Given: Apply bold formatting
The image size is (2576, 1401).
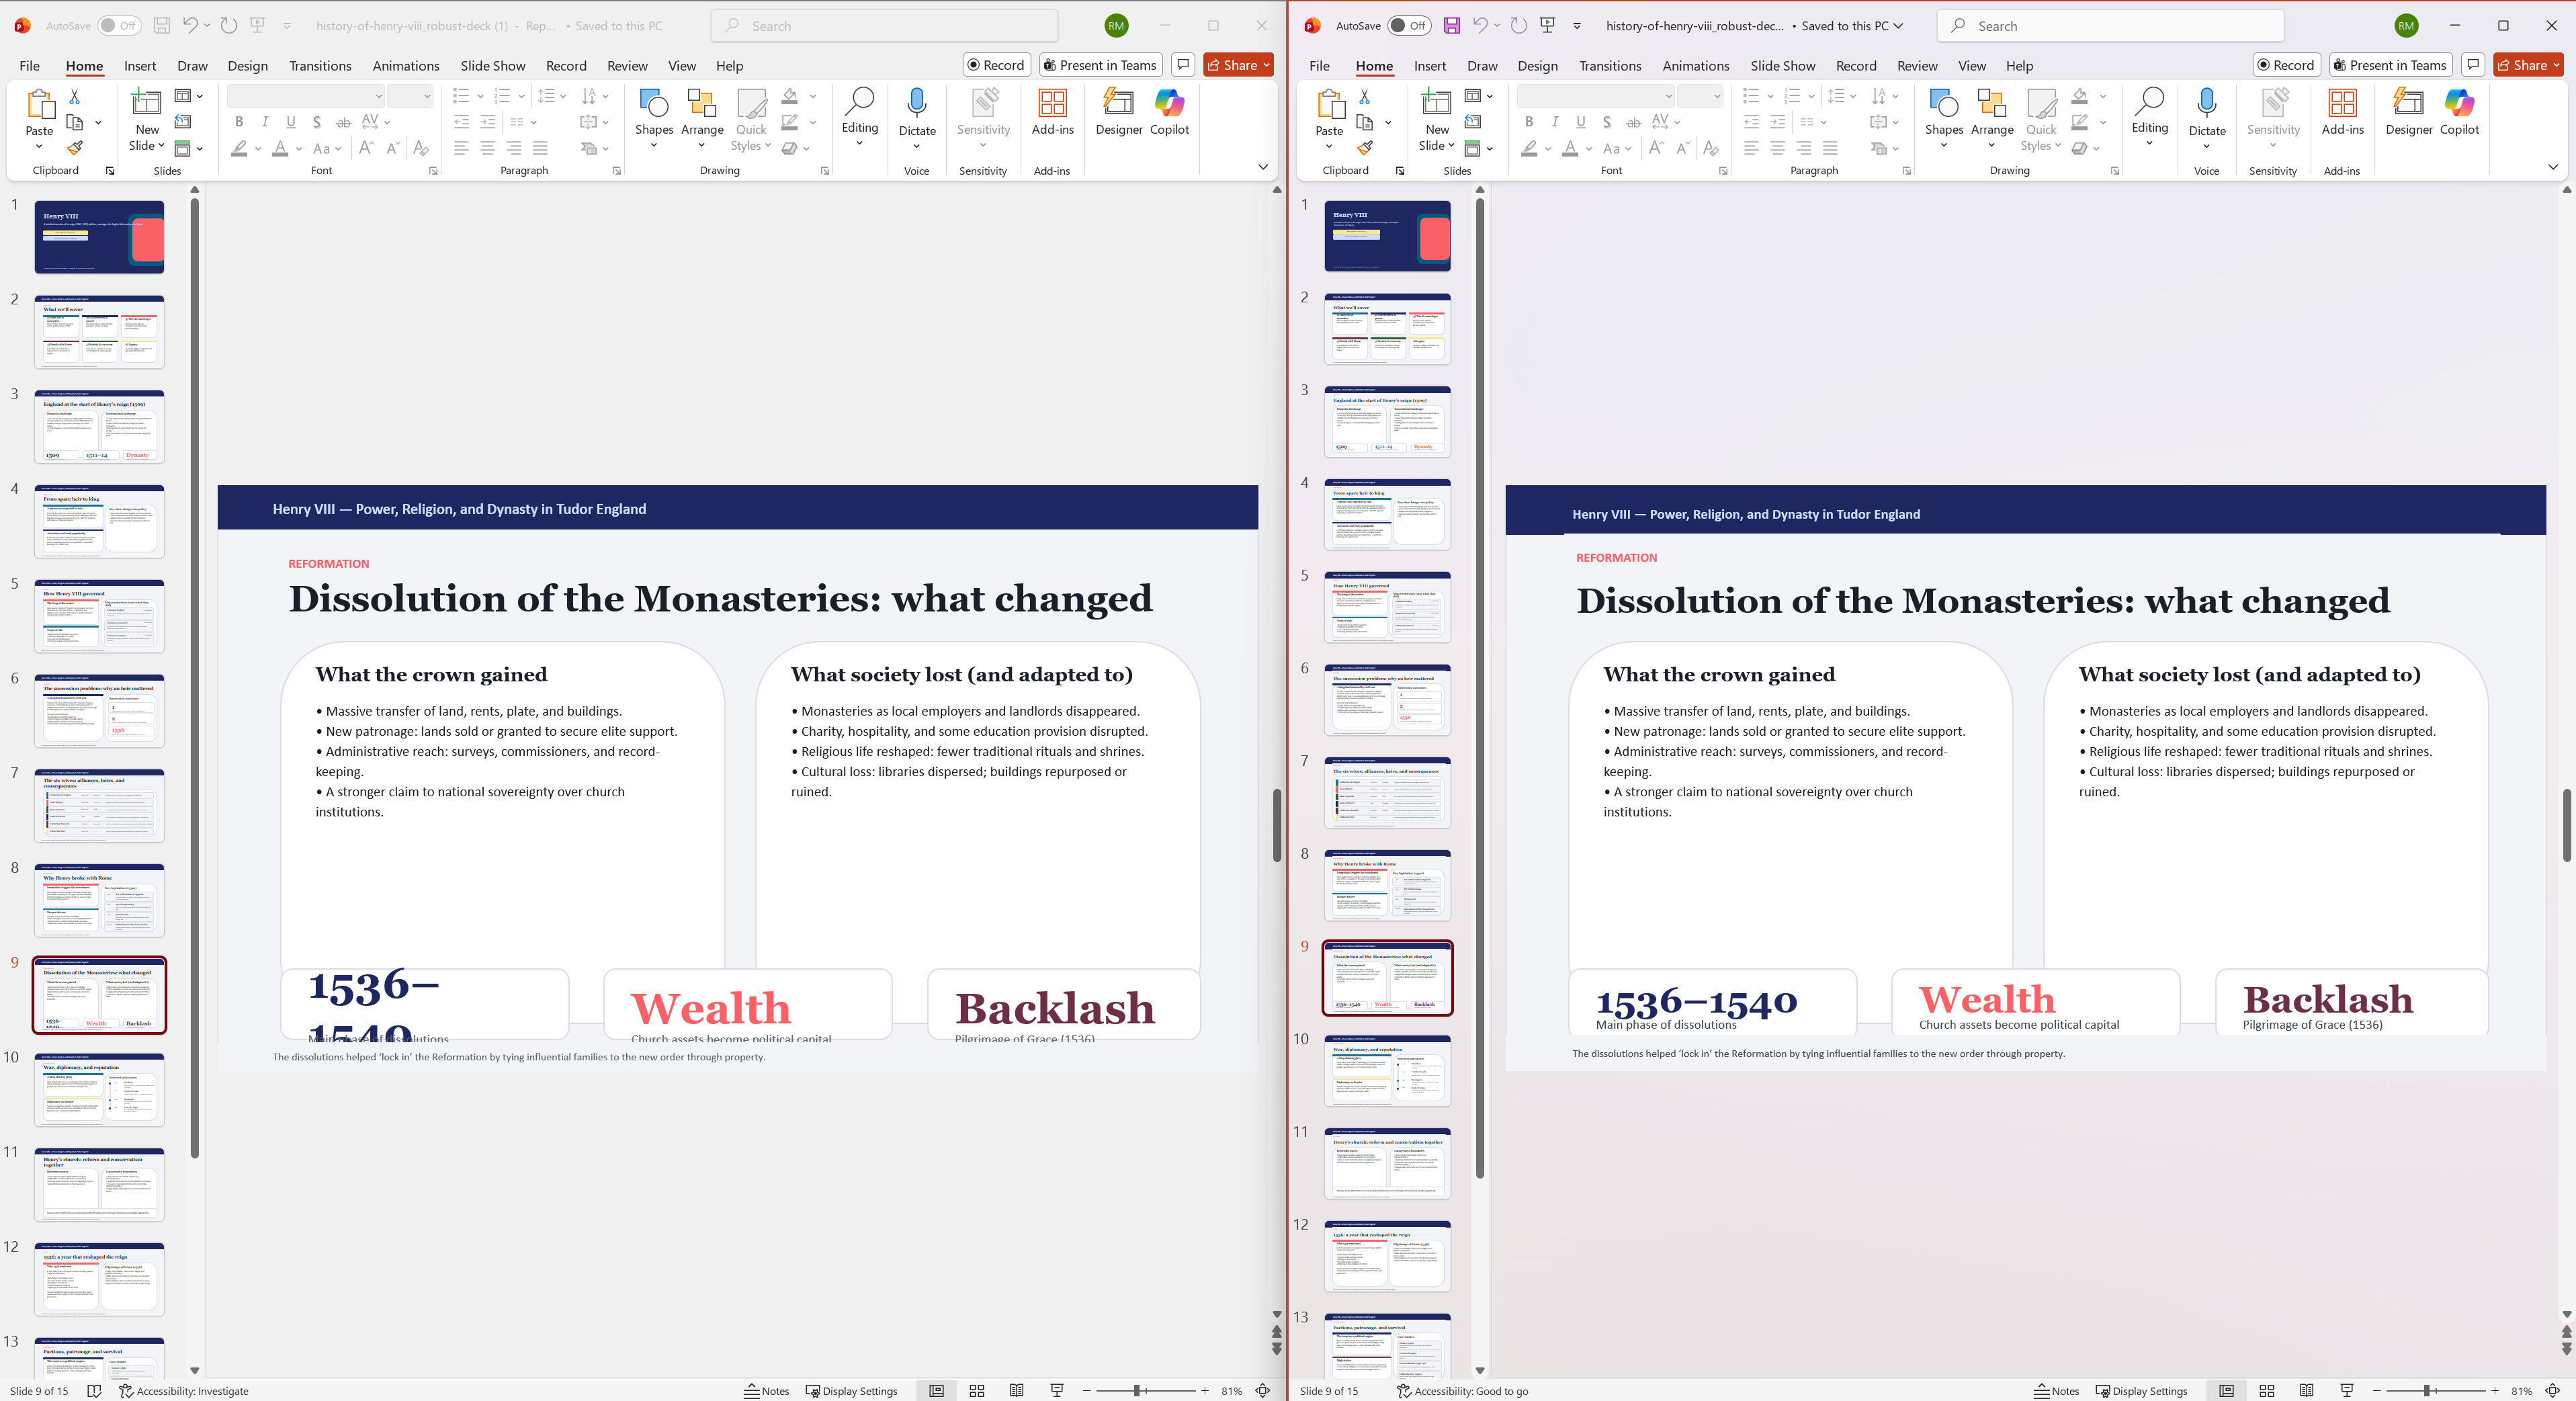Looking at the screenshot, I should [239, 122].
